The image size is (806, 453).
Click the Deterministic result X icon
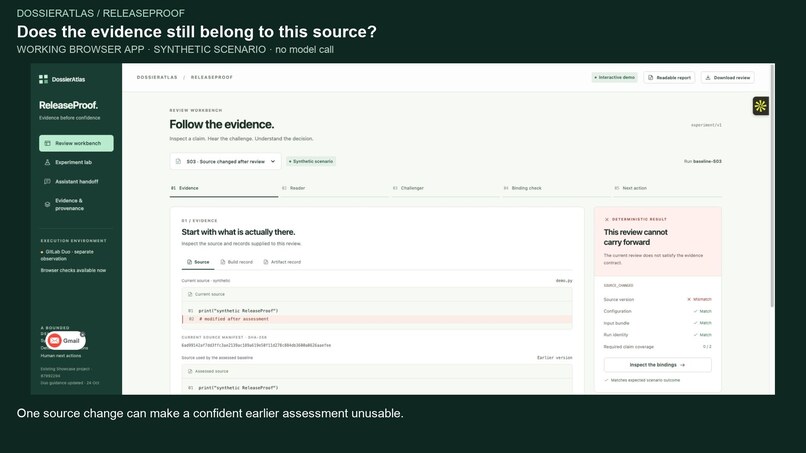click(607, 220)
